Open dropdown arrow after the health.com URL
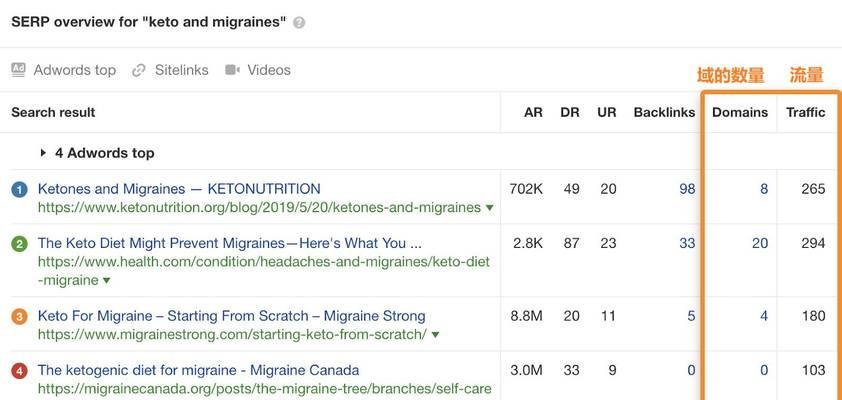This screenshot has width=842, height=400. pyautogui.click(x=106, y=280)
